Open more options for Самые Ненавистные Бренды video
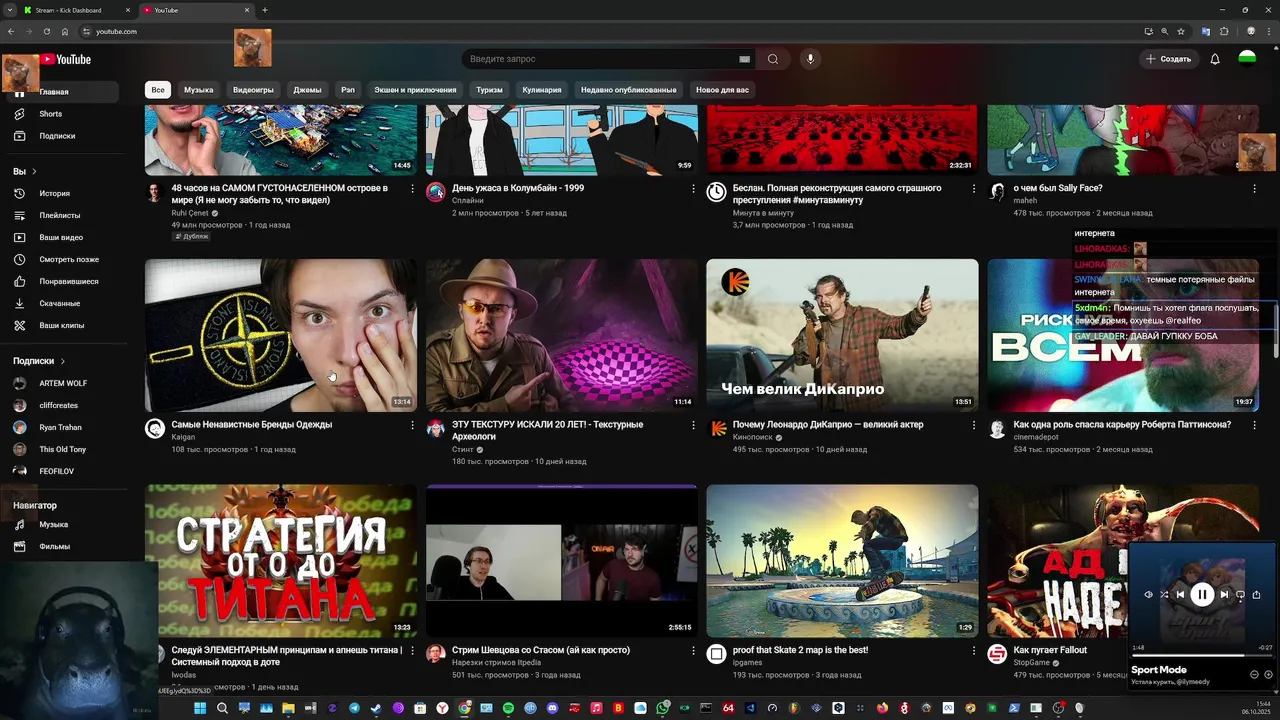The image size is (1280, 720). point(411,426)
